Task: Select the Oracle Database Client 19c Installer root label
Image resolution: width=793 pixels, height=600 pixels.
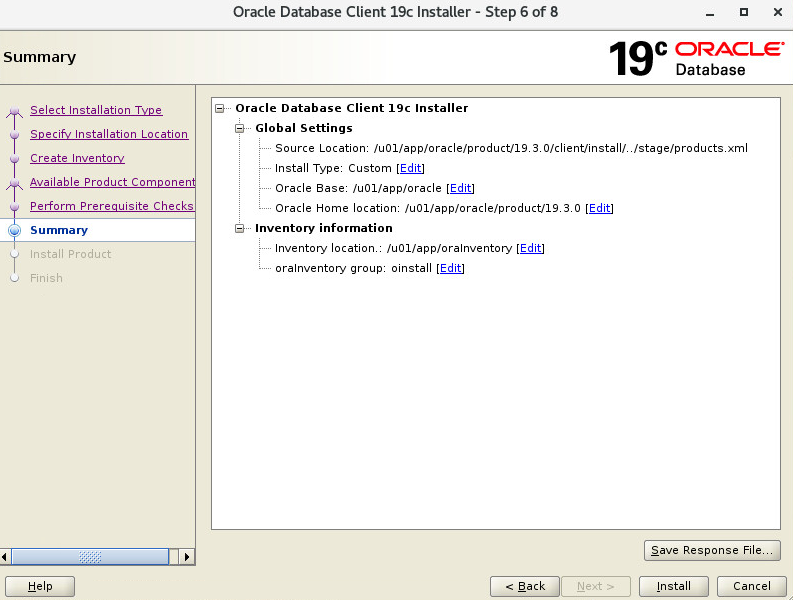Action: [x=351, y=108]
